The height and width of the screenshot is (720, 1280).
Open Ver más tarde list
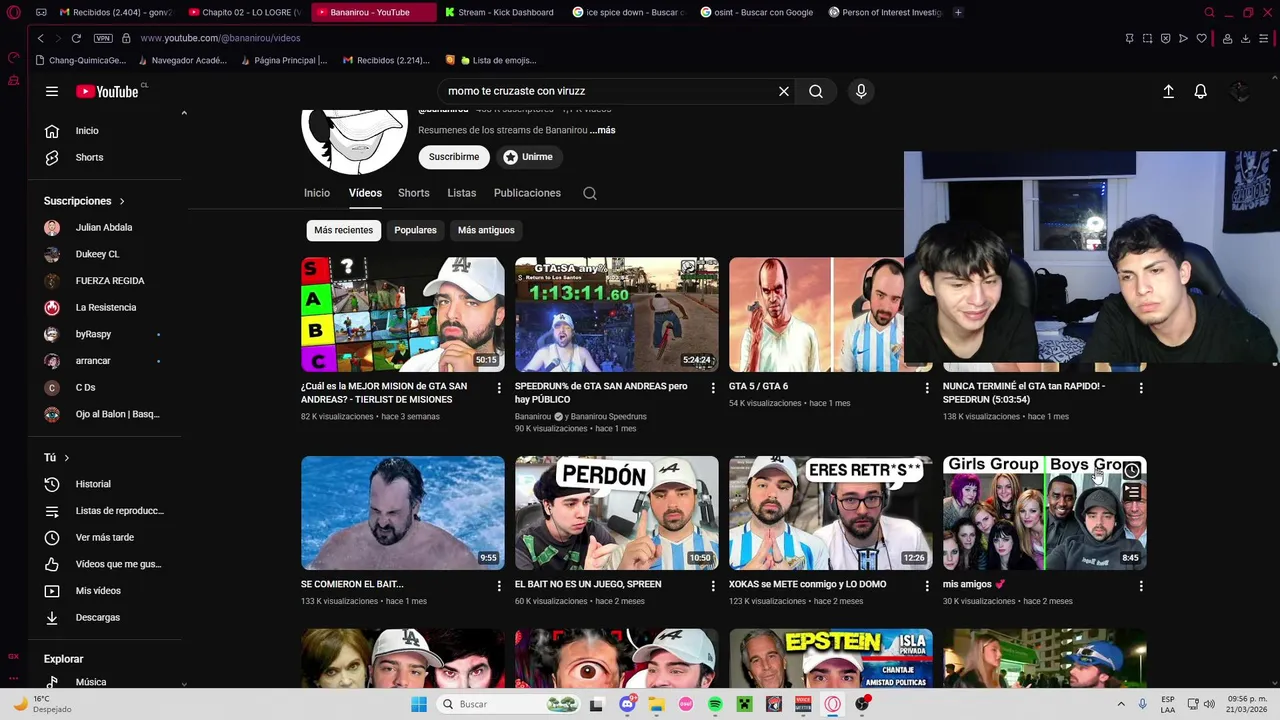point(104,537)
